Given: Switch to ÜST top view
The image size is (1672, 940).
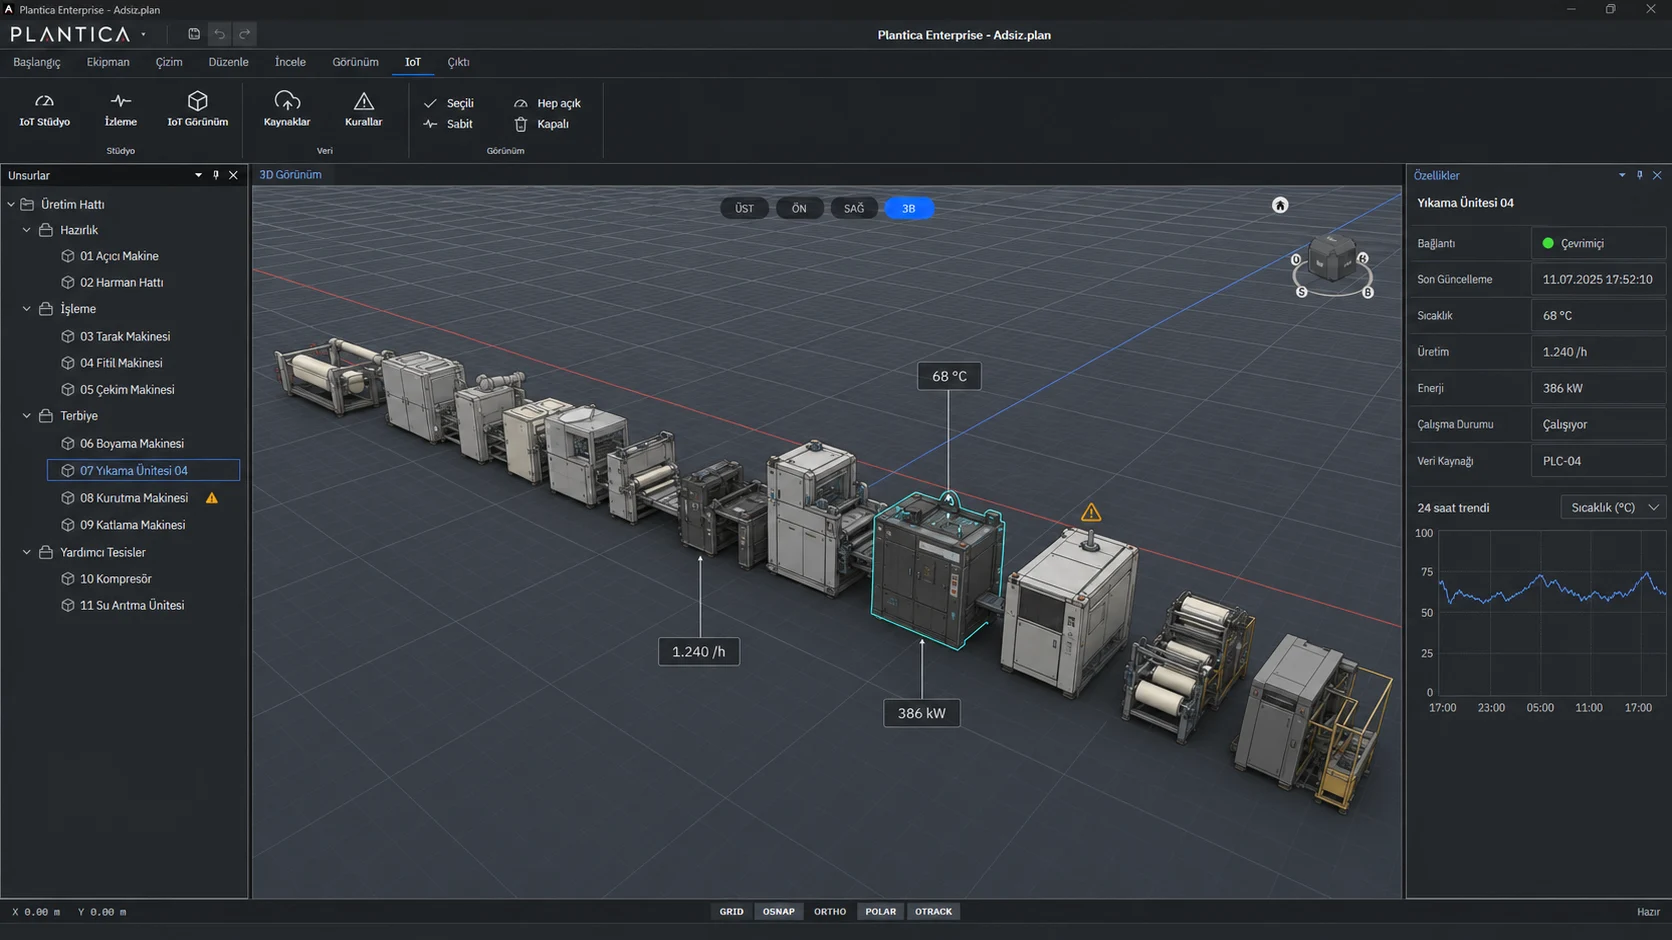Looking at the screenshot, I should click(x=745, y=208).
